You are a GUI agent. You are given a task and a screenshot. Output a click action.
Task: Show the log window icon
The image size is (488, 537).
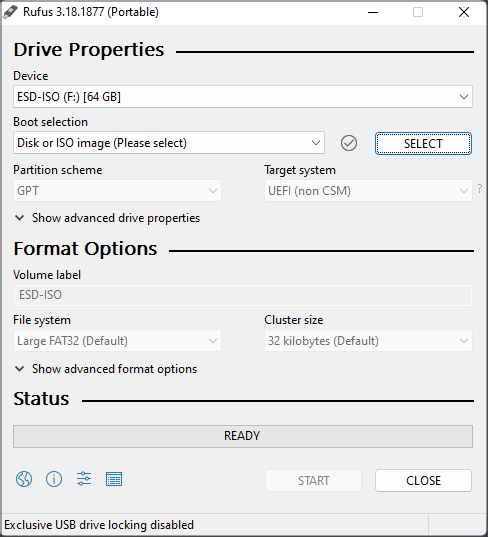(x=114, y=479)
